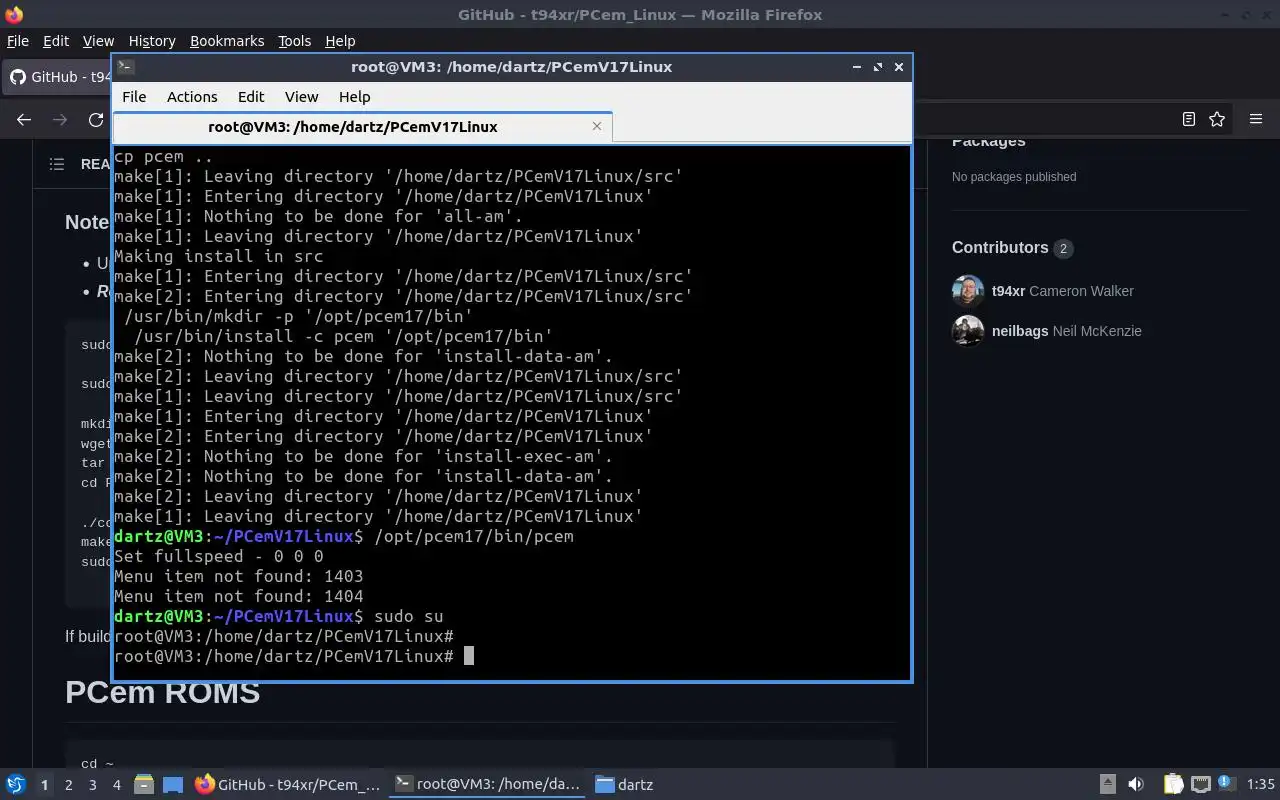Open the terminal Help menu
Screen dimensions: 1280x800
(x=354, y=97)
